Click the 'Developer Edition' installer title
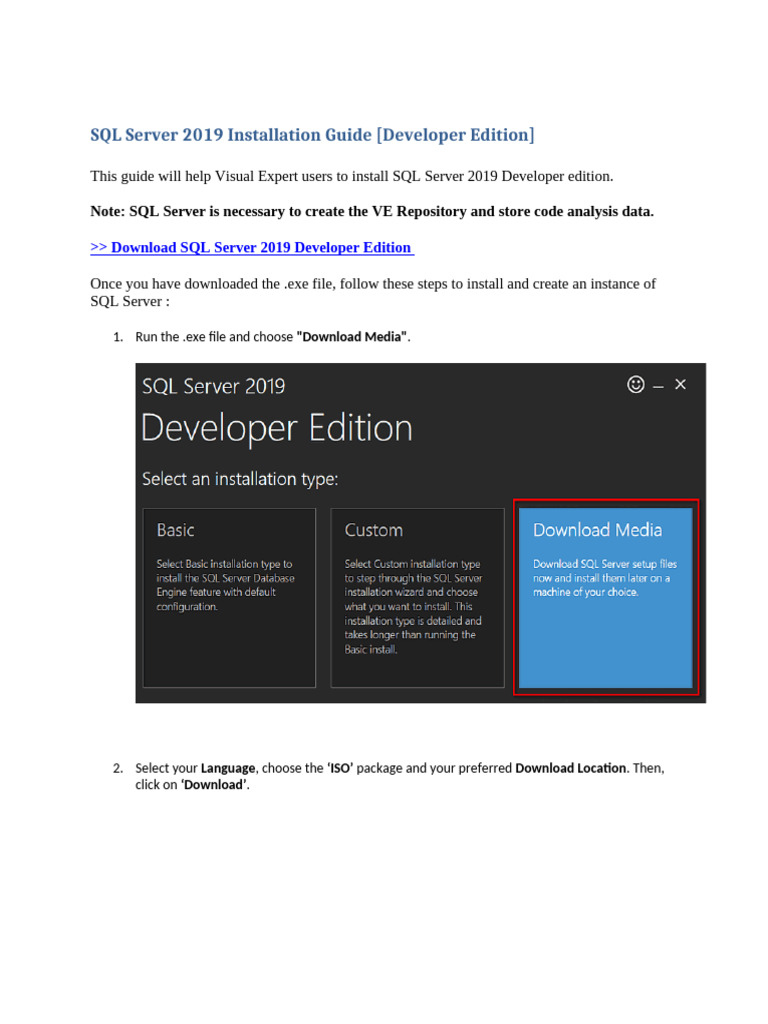 point(277,428)
